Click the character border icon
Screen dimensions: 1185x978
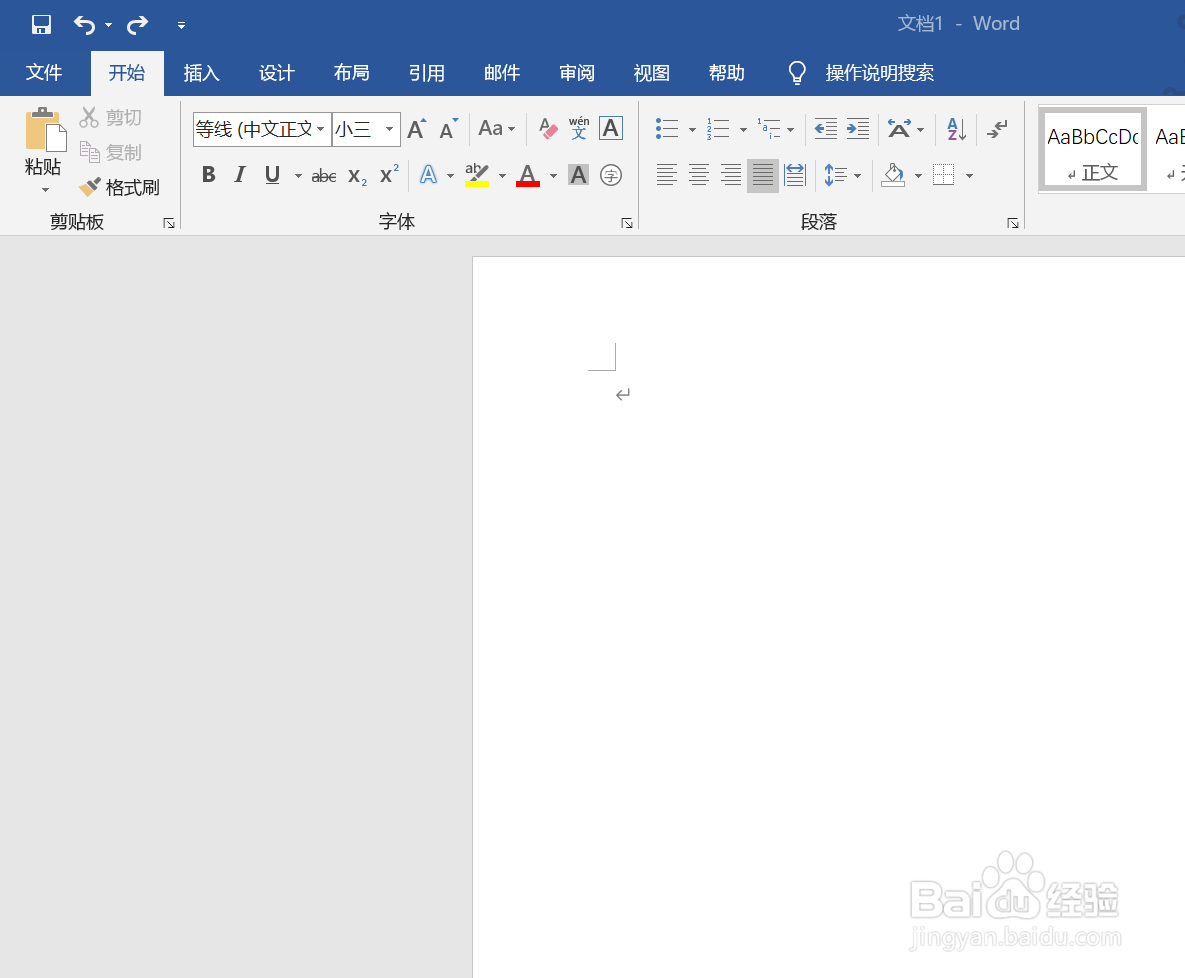click(x=611, y=128)
